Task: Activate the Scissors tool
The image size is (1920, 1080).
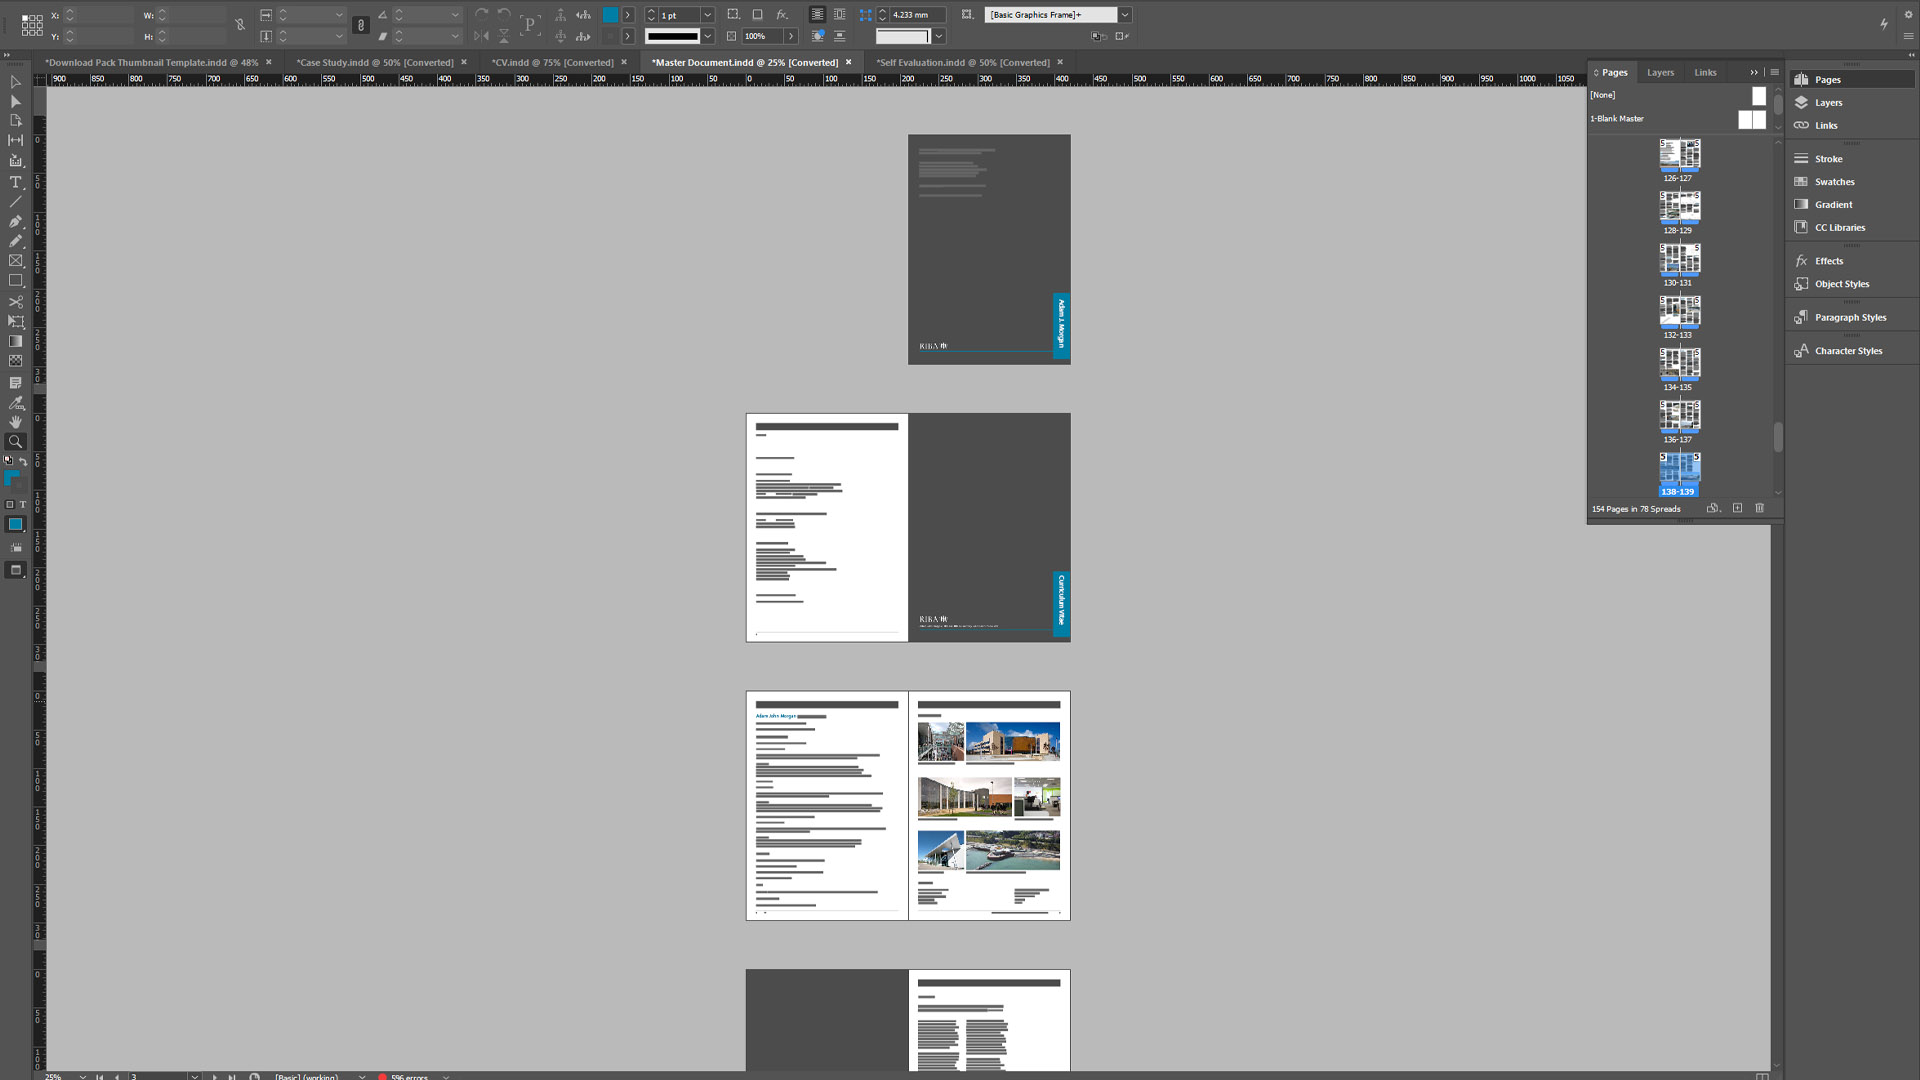Action: tap(15, 302)
